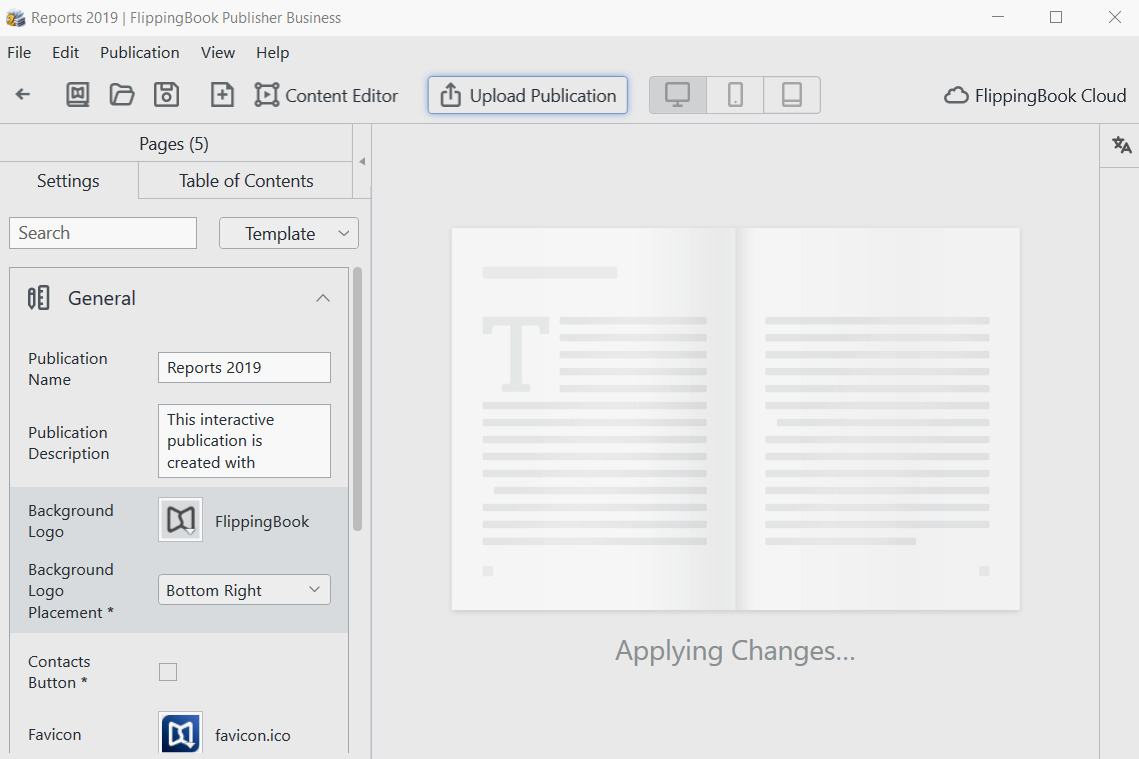Image resolution: width=1139 pixels, height=759 pixels.
Task: Click the Background Logo image thumbnail
Action: [x=180, y=520]
